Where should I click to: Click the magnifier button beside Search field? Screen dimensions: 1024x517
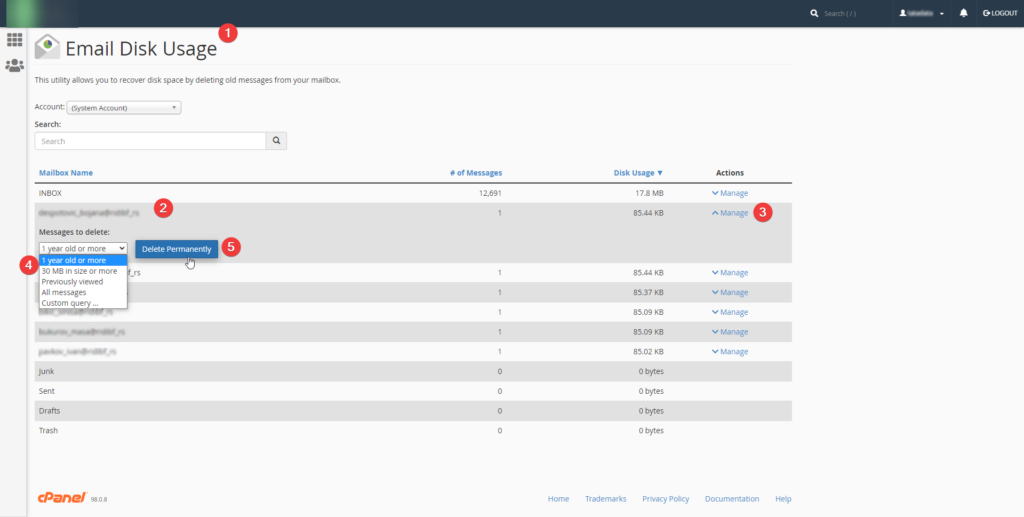coord(276,141)
